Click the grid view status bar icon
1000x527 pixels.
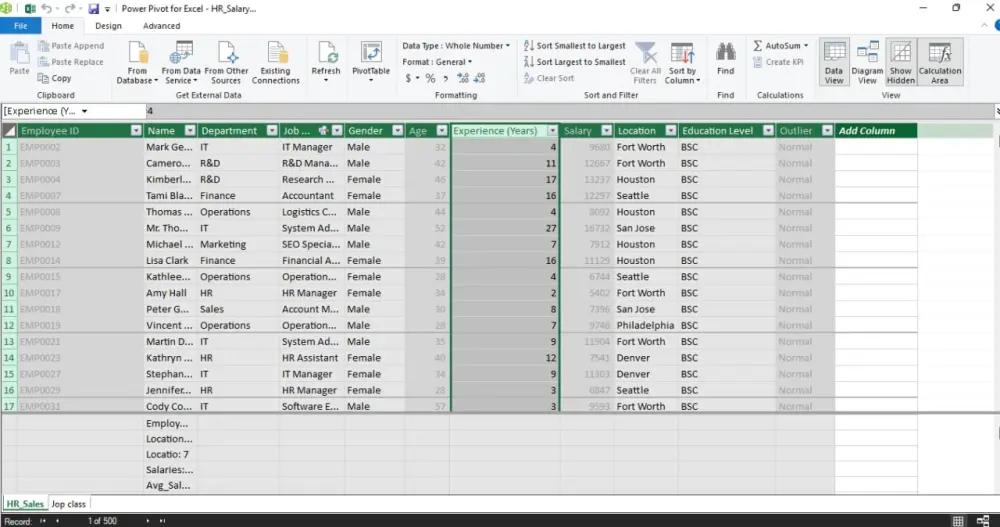[958, 521]
